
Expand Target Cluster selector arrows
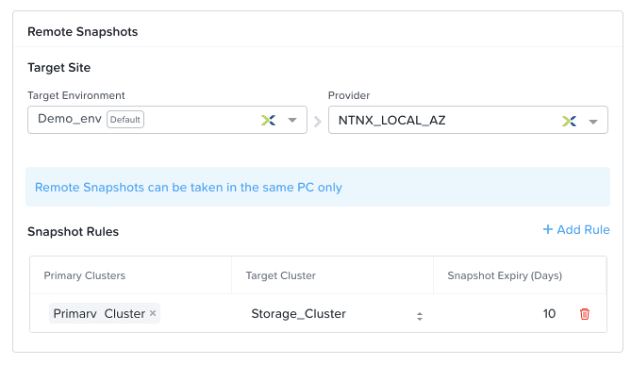point(420,316)
